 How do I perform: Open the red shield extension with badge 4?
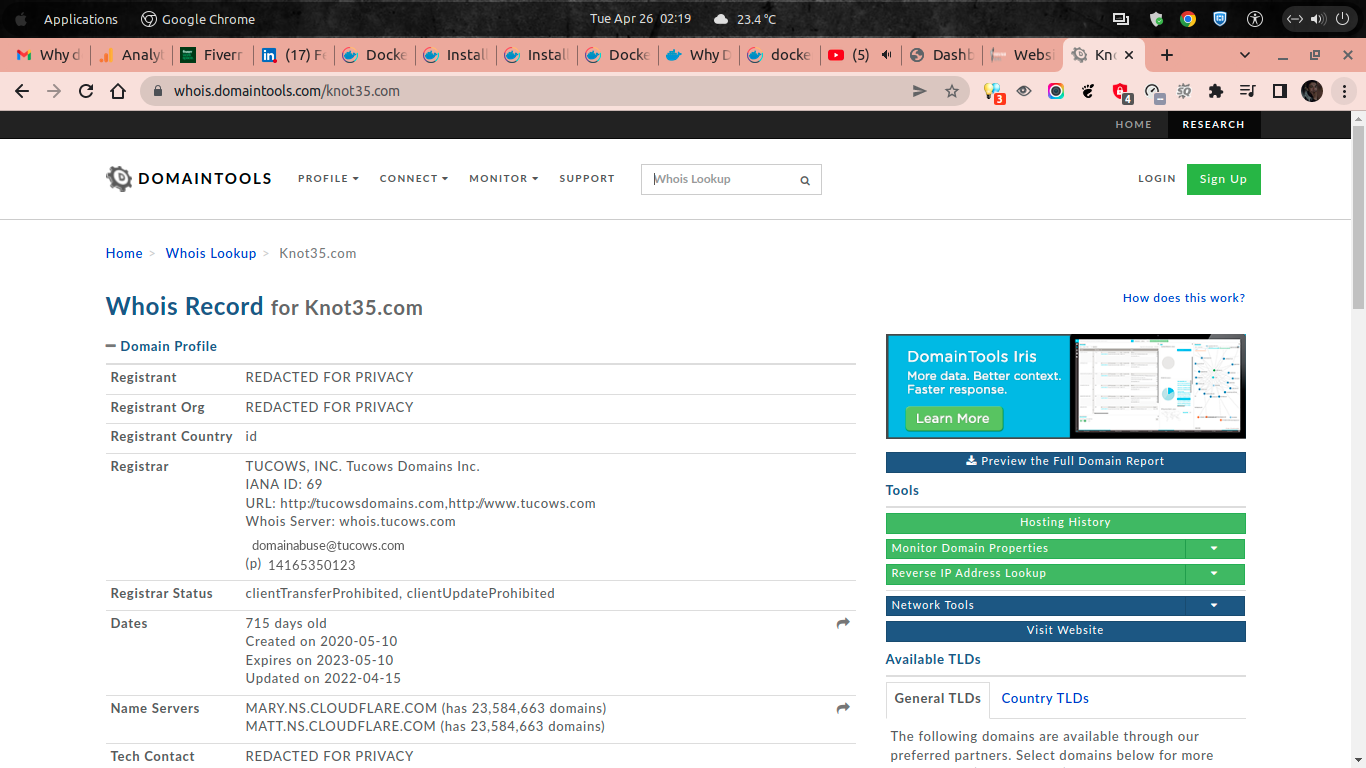1121,92
